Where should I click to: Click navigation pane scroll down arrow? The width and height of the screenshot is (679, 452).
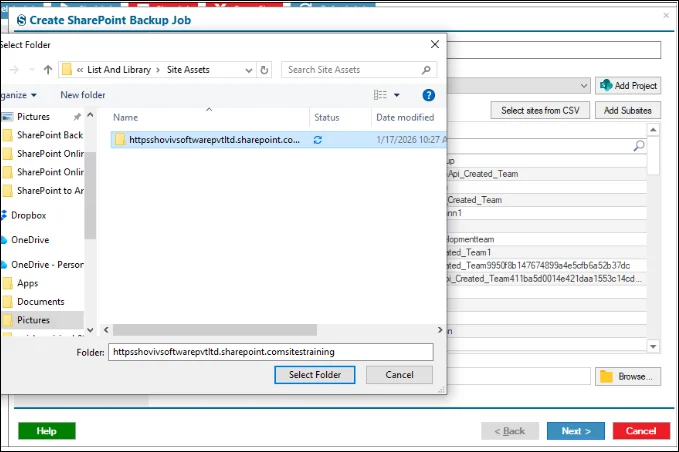click(x=90, y=330)
